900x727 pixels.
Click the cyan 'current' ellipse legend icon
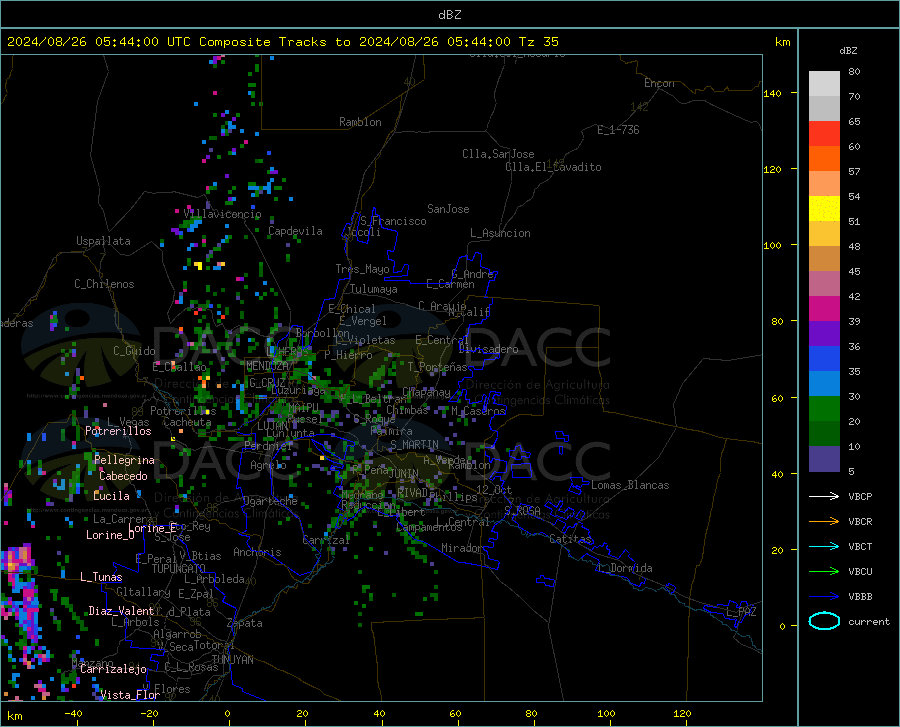pos(824,621)
